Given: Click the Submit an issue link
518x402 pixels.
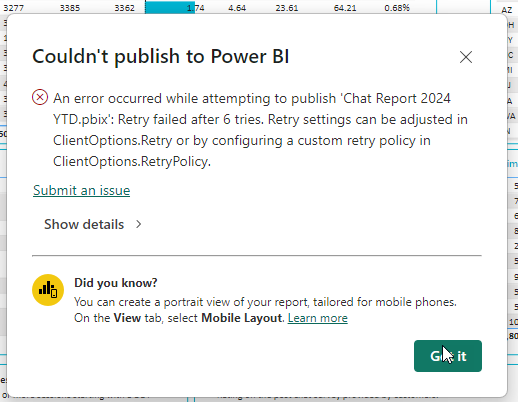Looking at the screenshot, I should (81, 190).
